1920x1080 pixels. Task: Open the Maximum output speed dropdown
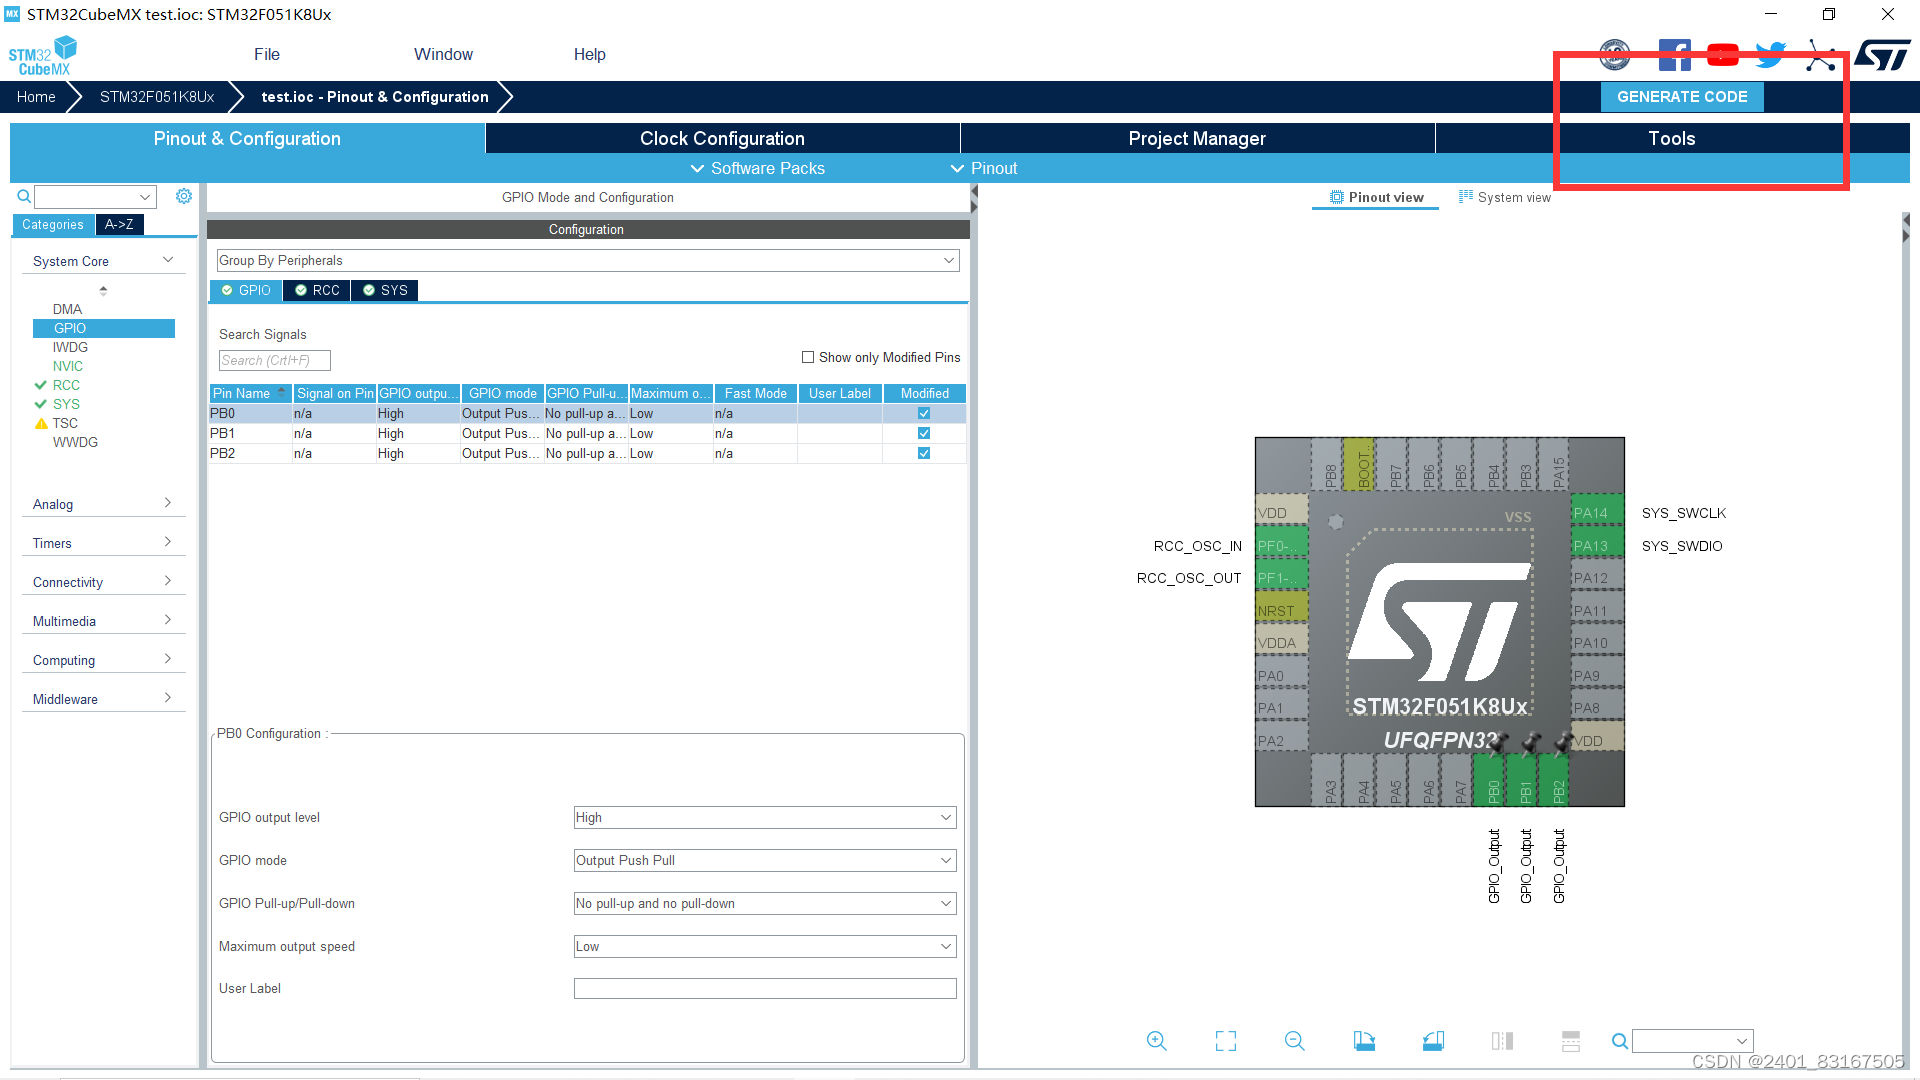coord(765,946)
